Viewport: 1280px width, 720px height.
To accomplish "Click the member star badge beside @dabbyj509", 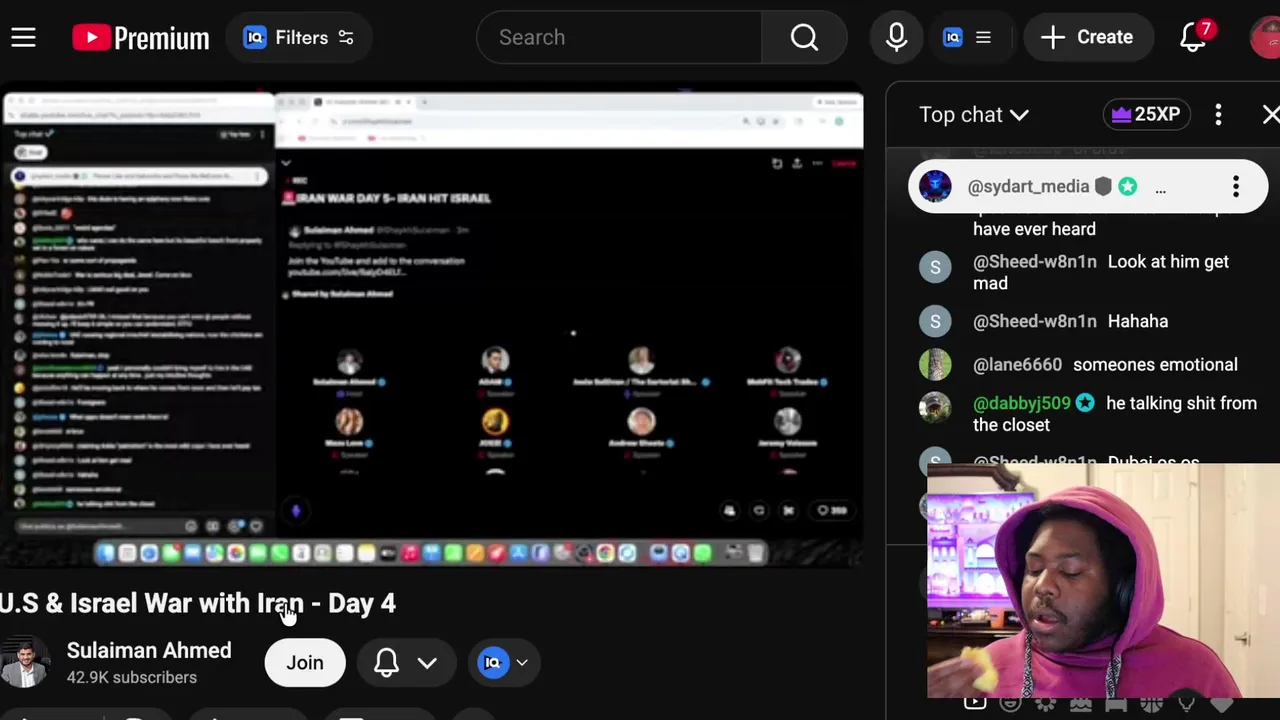I will [x=1085, y=403].
